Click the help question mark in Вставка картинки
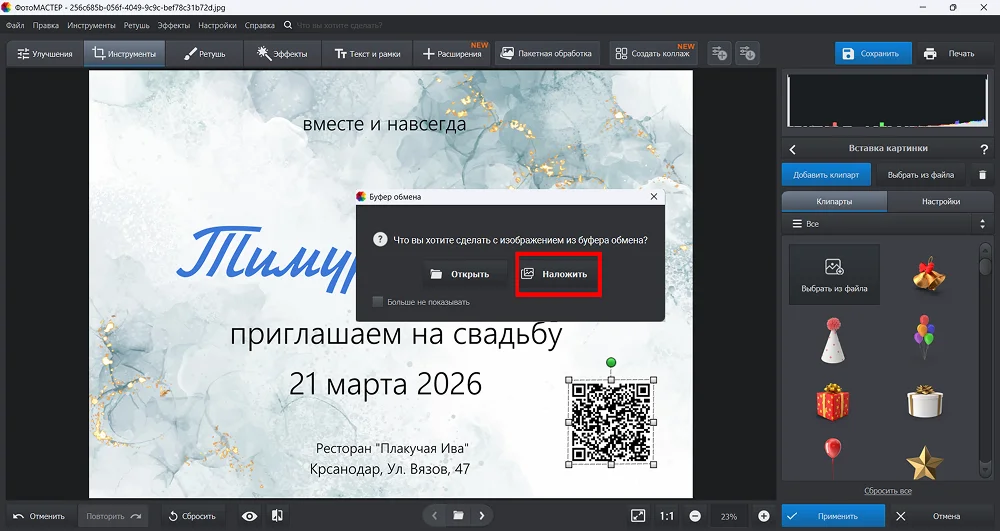The width and height of the screenshot is (1000, 531). (984, 149)
